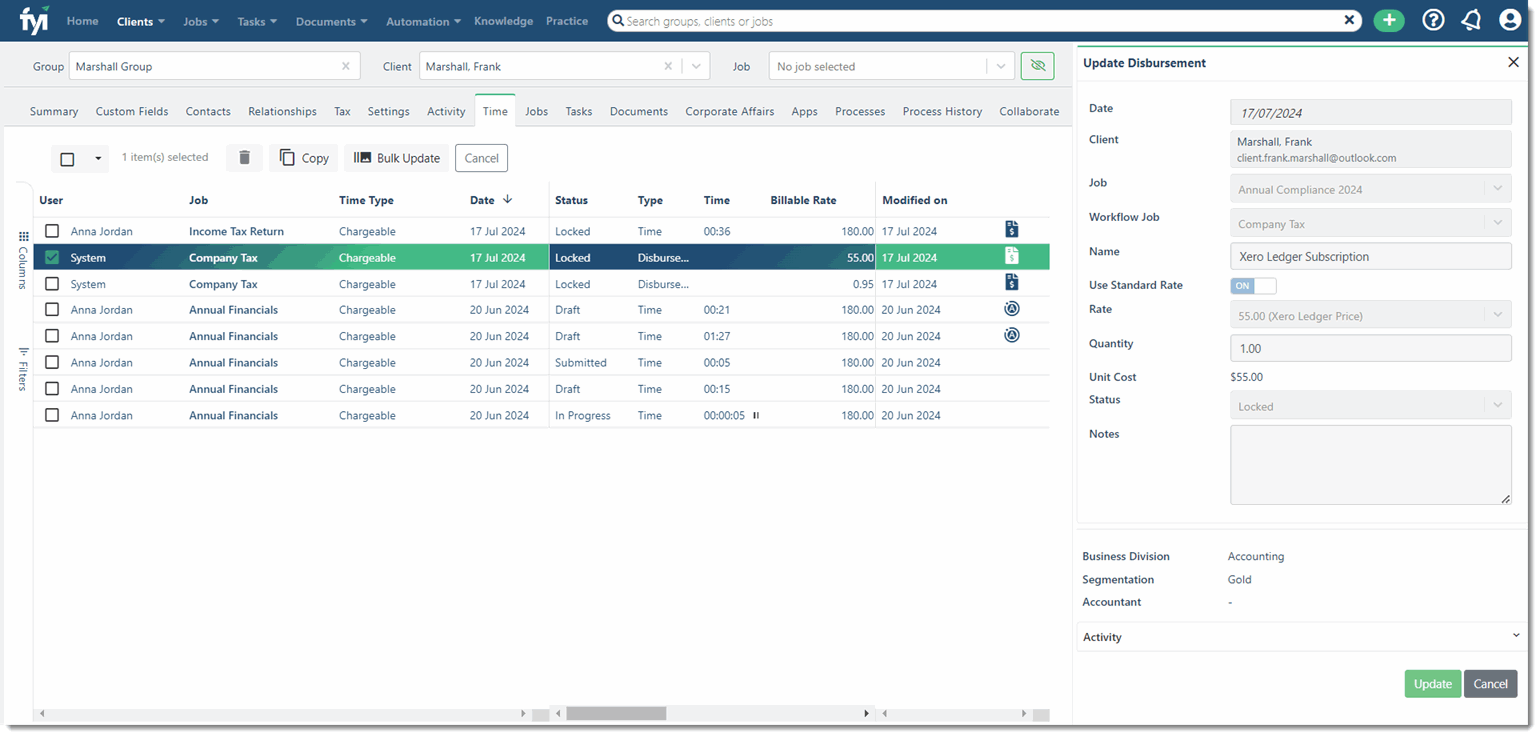This screenshot has height=737, width=1540.
Task: Close the Update Disbursement panel
Action: click(1512, 63)
